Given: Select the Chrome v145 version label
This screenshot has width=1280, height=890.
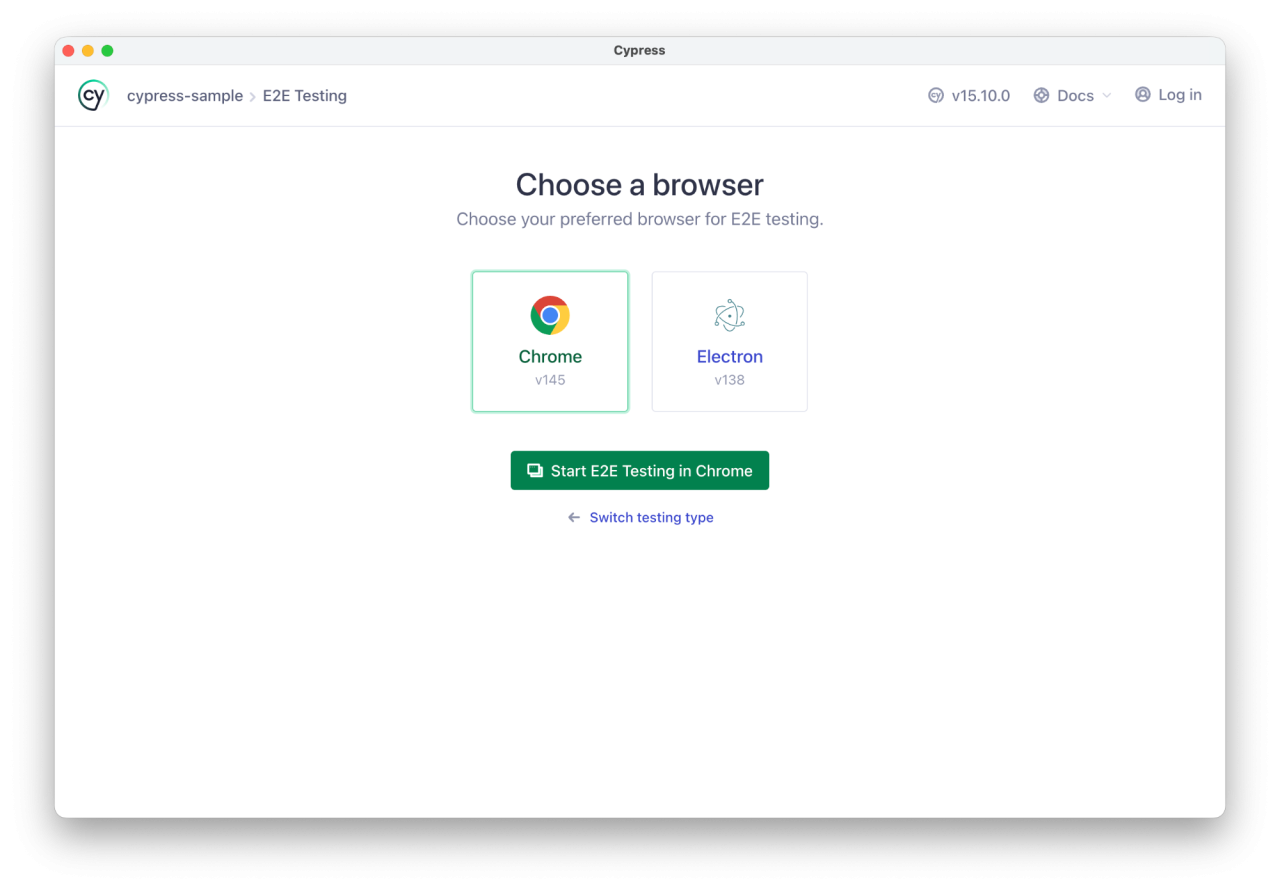Looking at the screenshot, I should 550,380.
